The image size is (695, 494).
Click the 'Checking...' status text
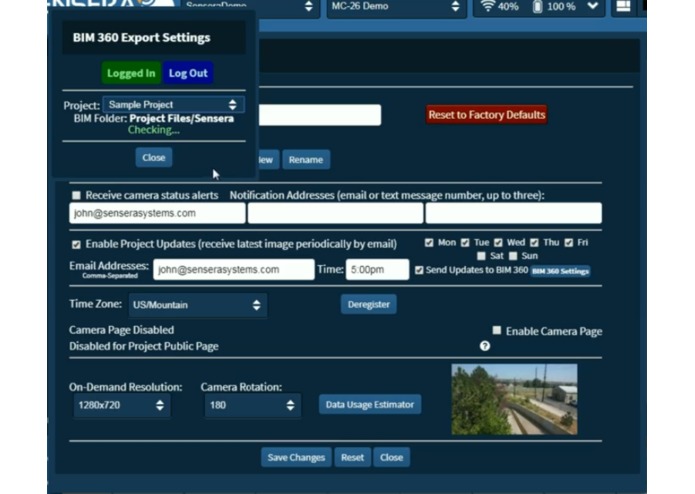tap(154, 130)
